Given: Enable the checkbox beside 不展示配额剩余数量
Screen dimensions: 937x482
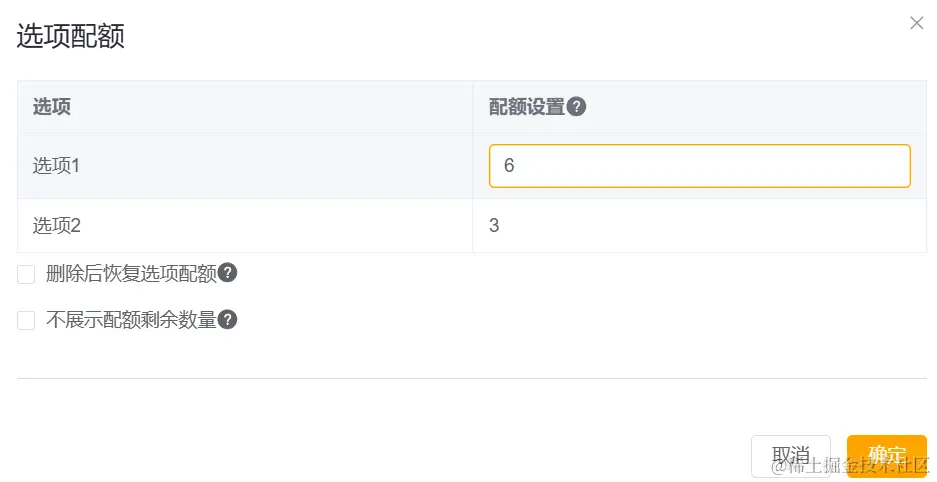Looking at the screenshot, I should 26,321.
